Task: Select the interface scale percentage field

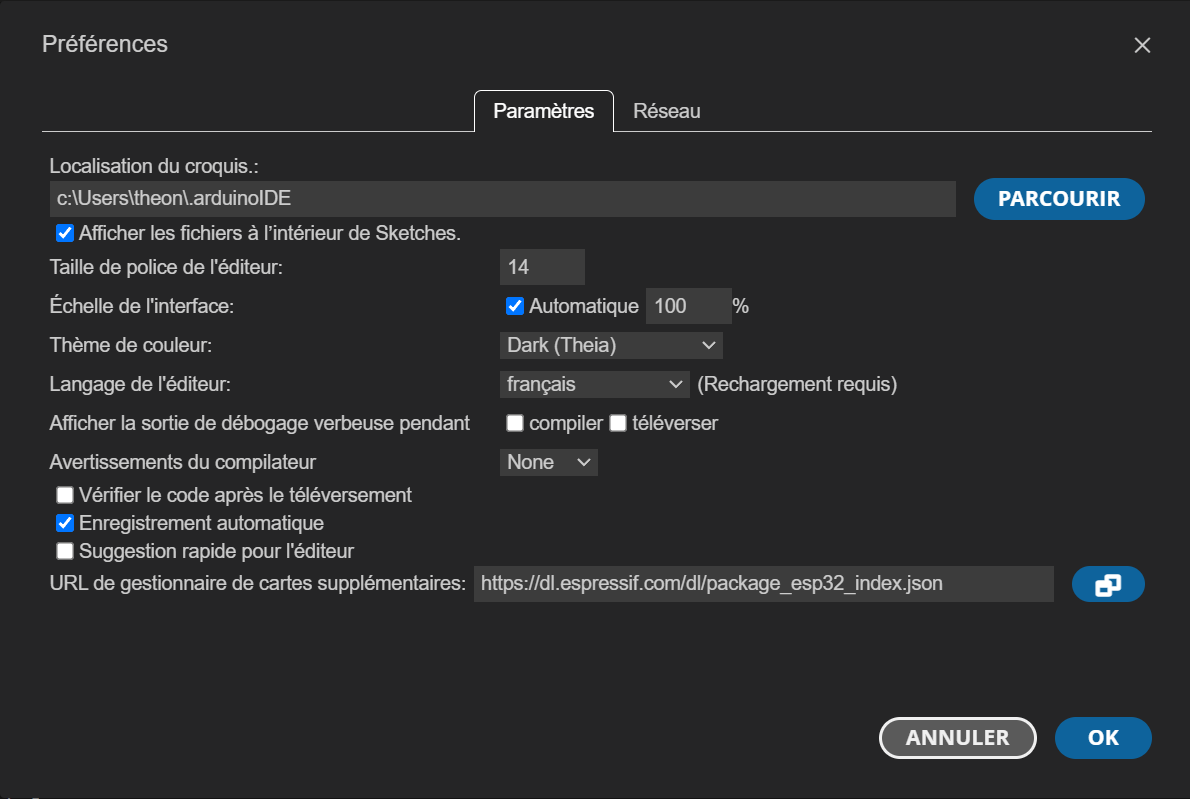Action: click(x=688, y=306)
